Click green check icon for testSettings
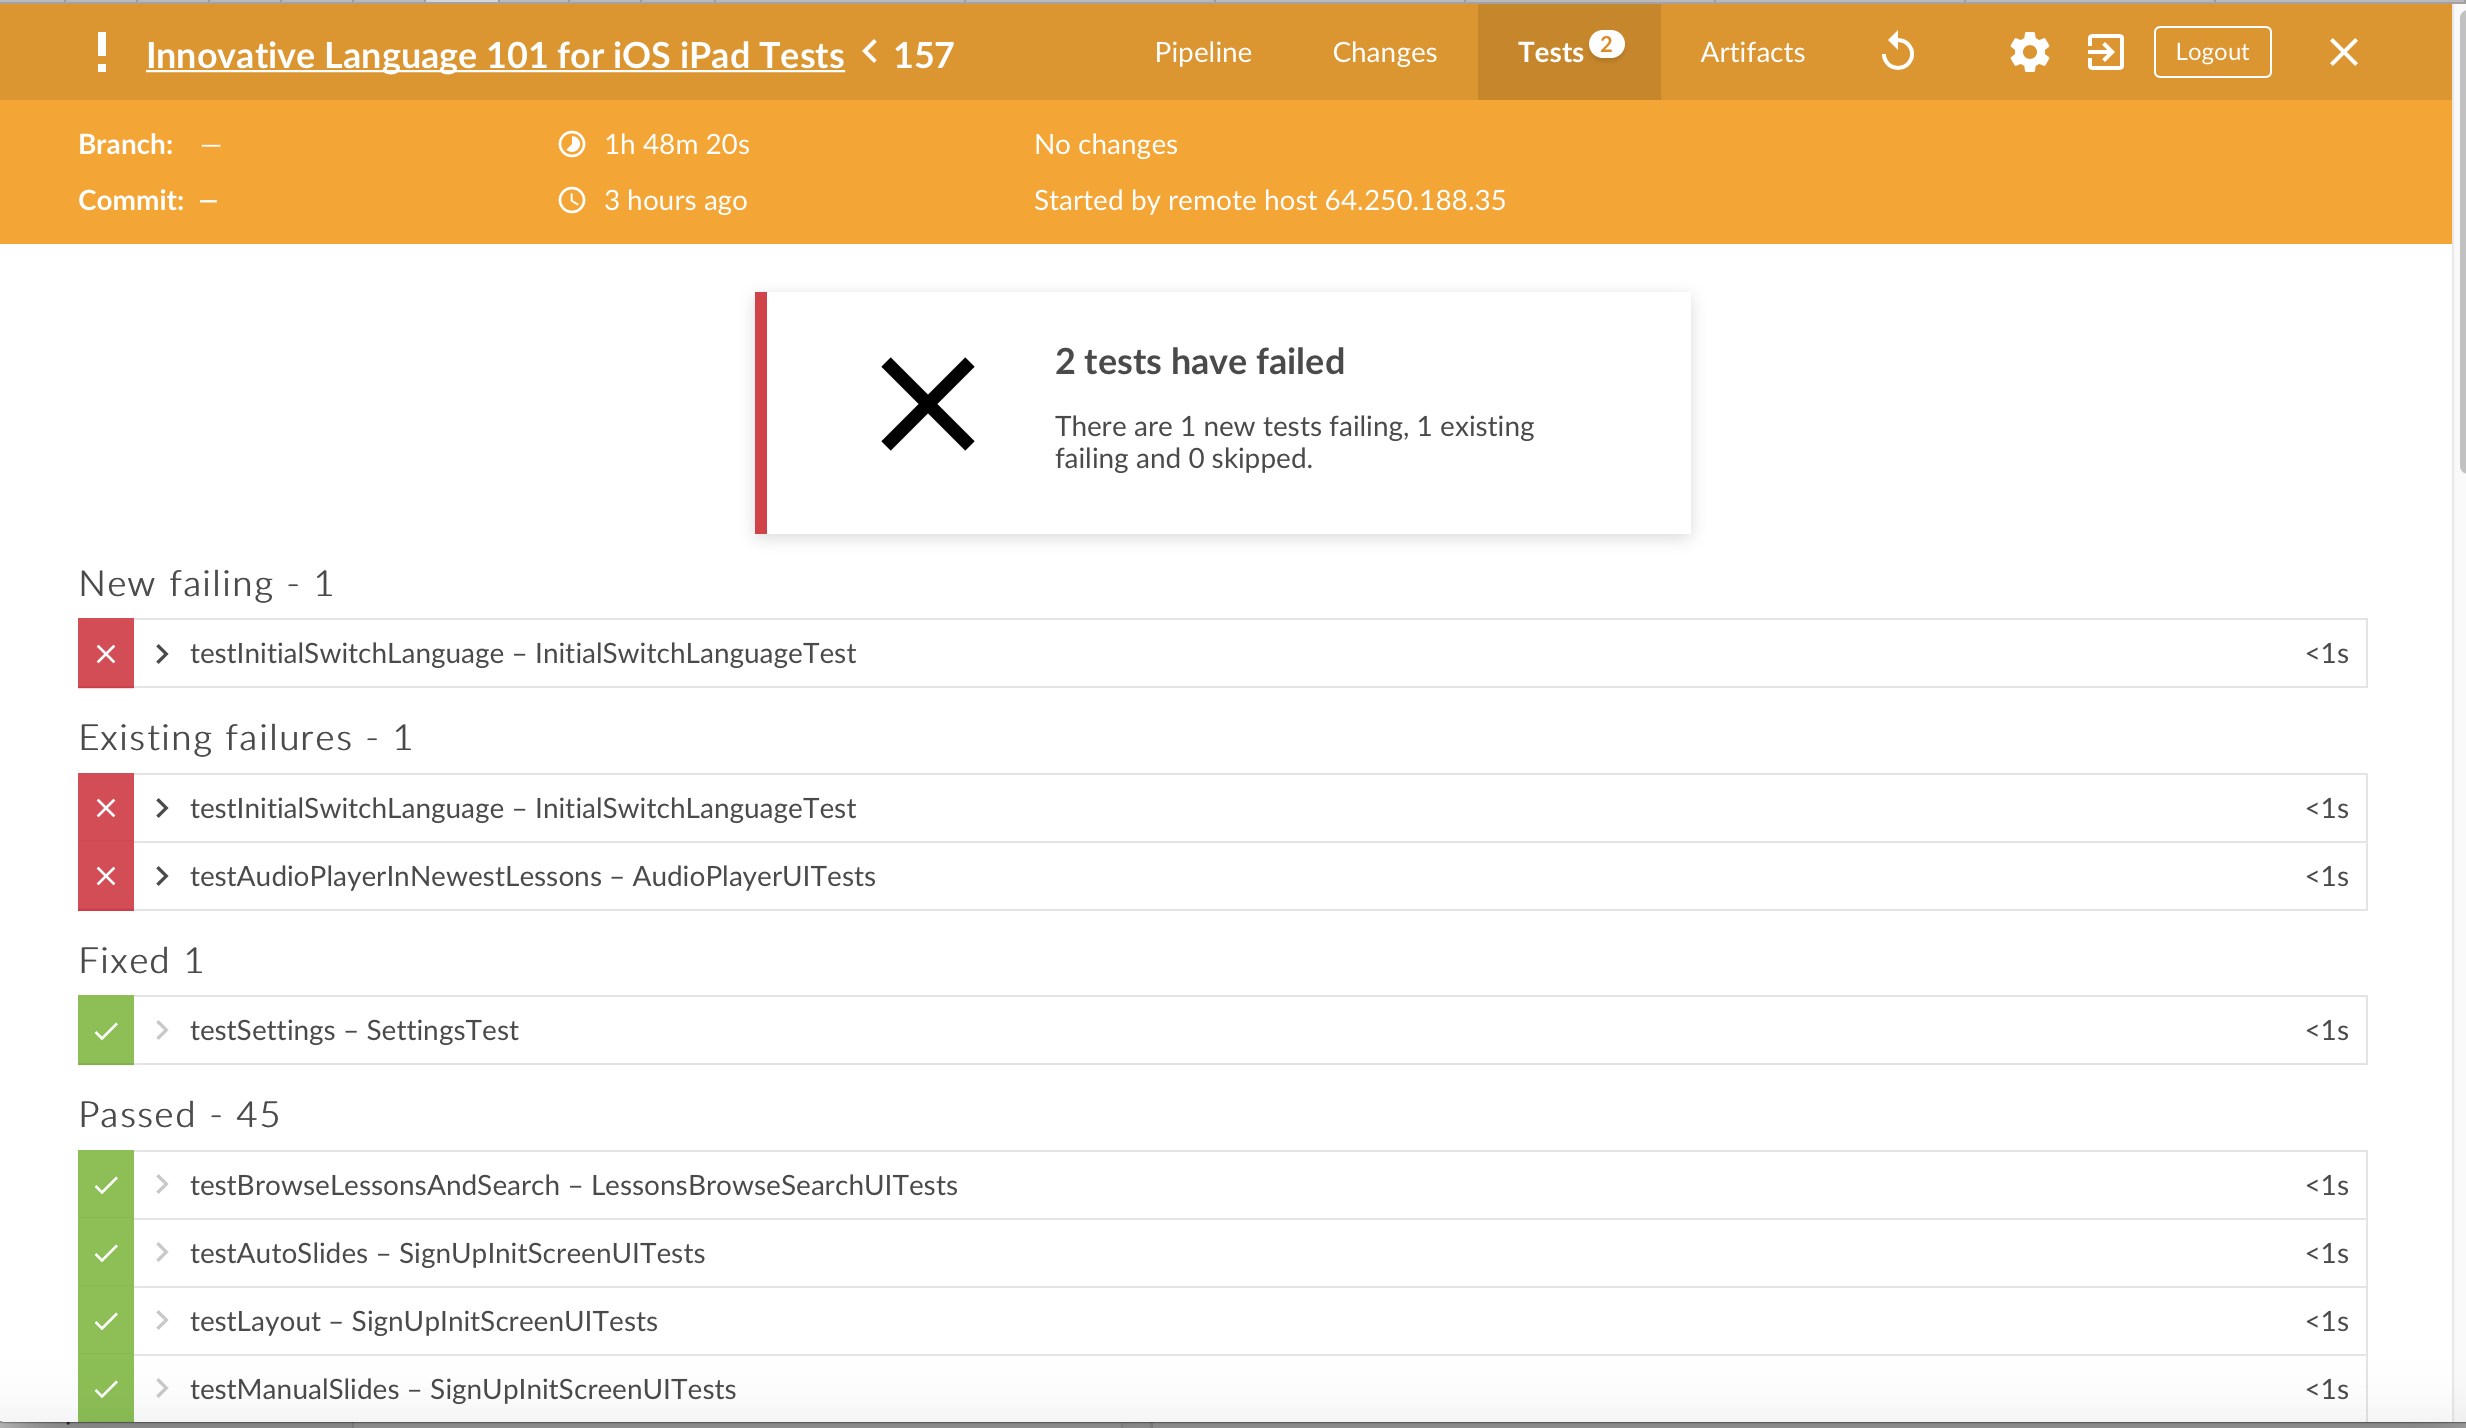Viewport: 2466px width, 1428px height. coord(106,1030)
